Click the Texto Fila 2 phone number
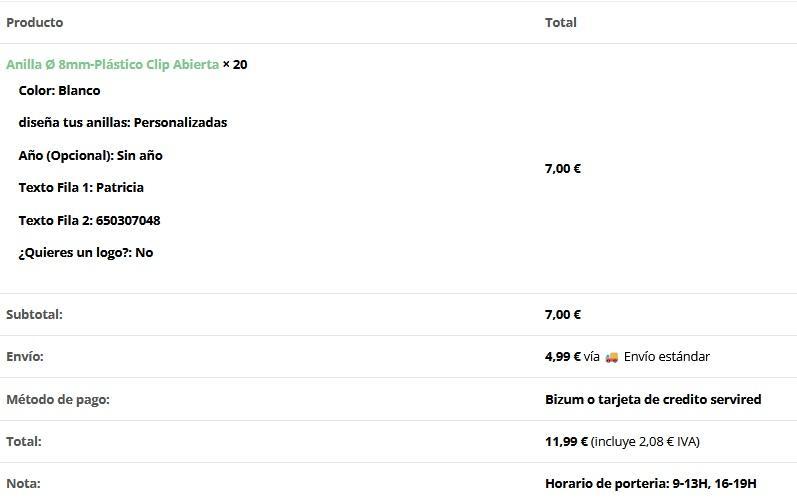 click(128, 221)
